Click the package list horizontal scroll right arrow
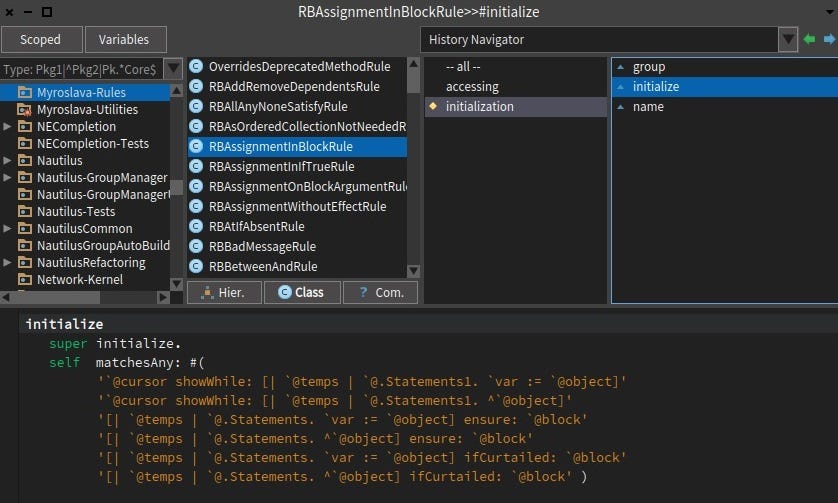Viewport: 838px width, 503px height. click(164, 297)
